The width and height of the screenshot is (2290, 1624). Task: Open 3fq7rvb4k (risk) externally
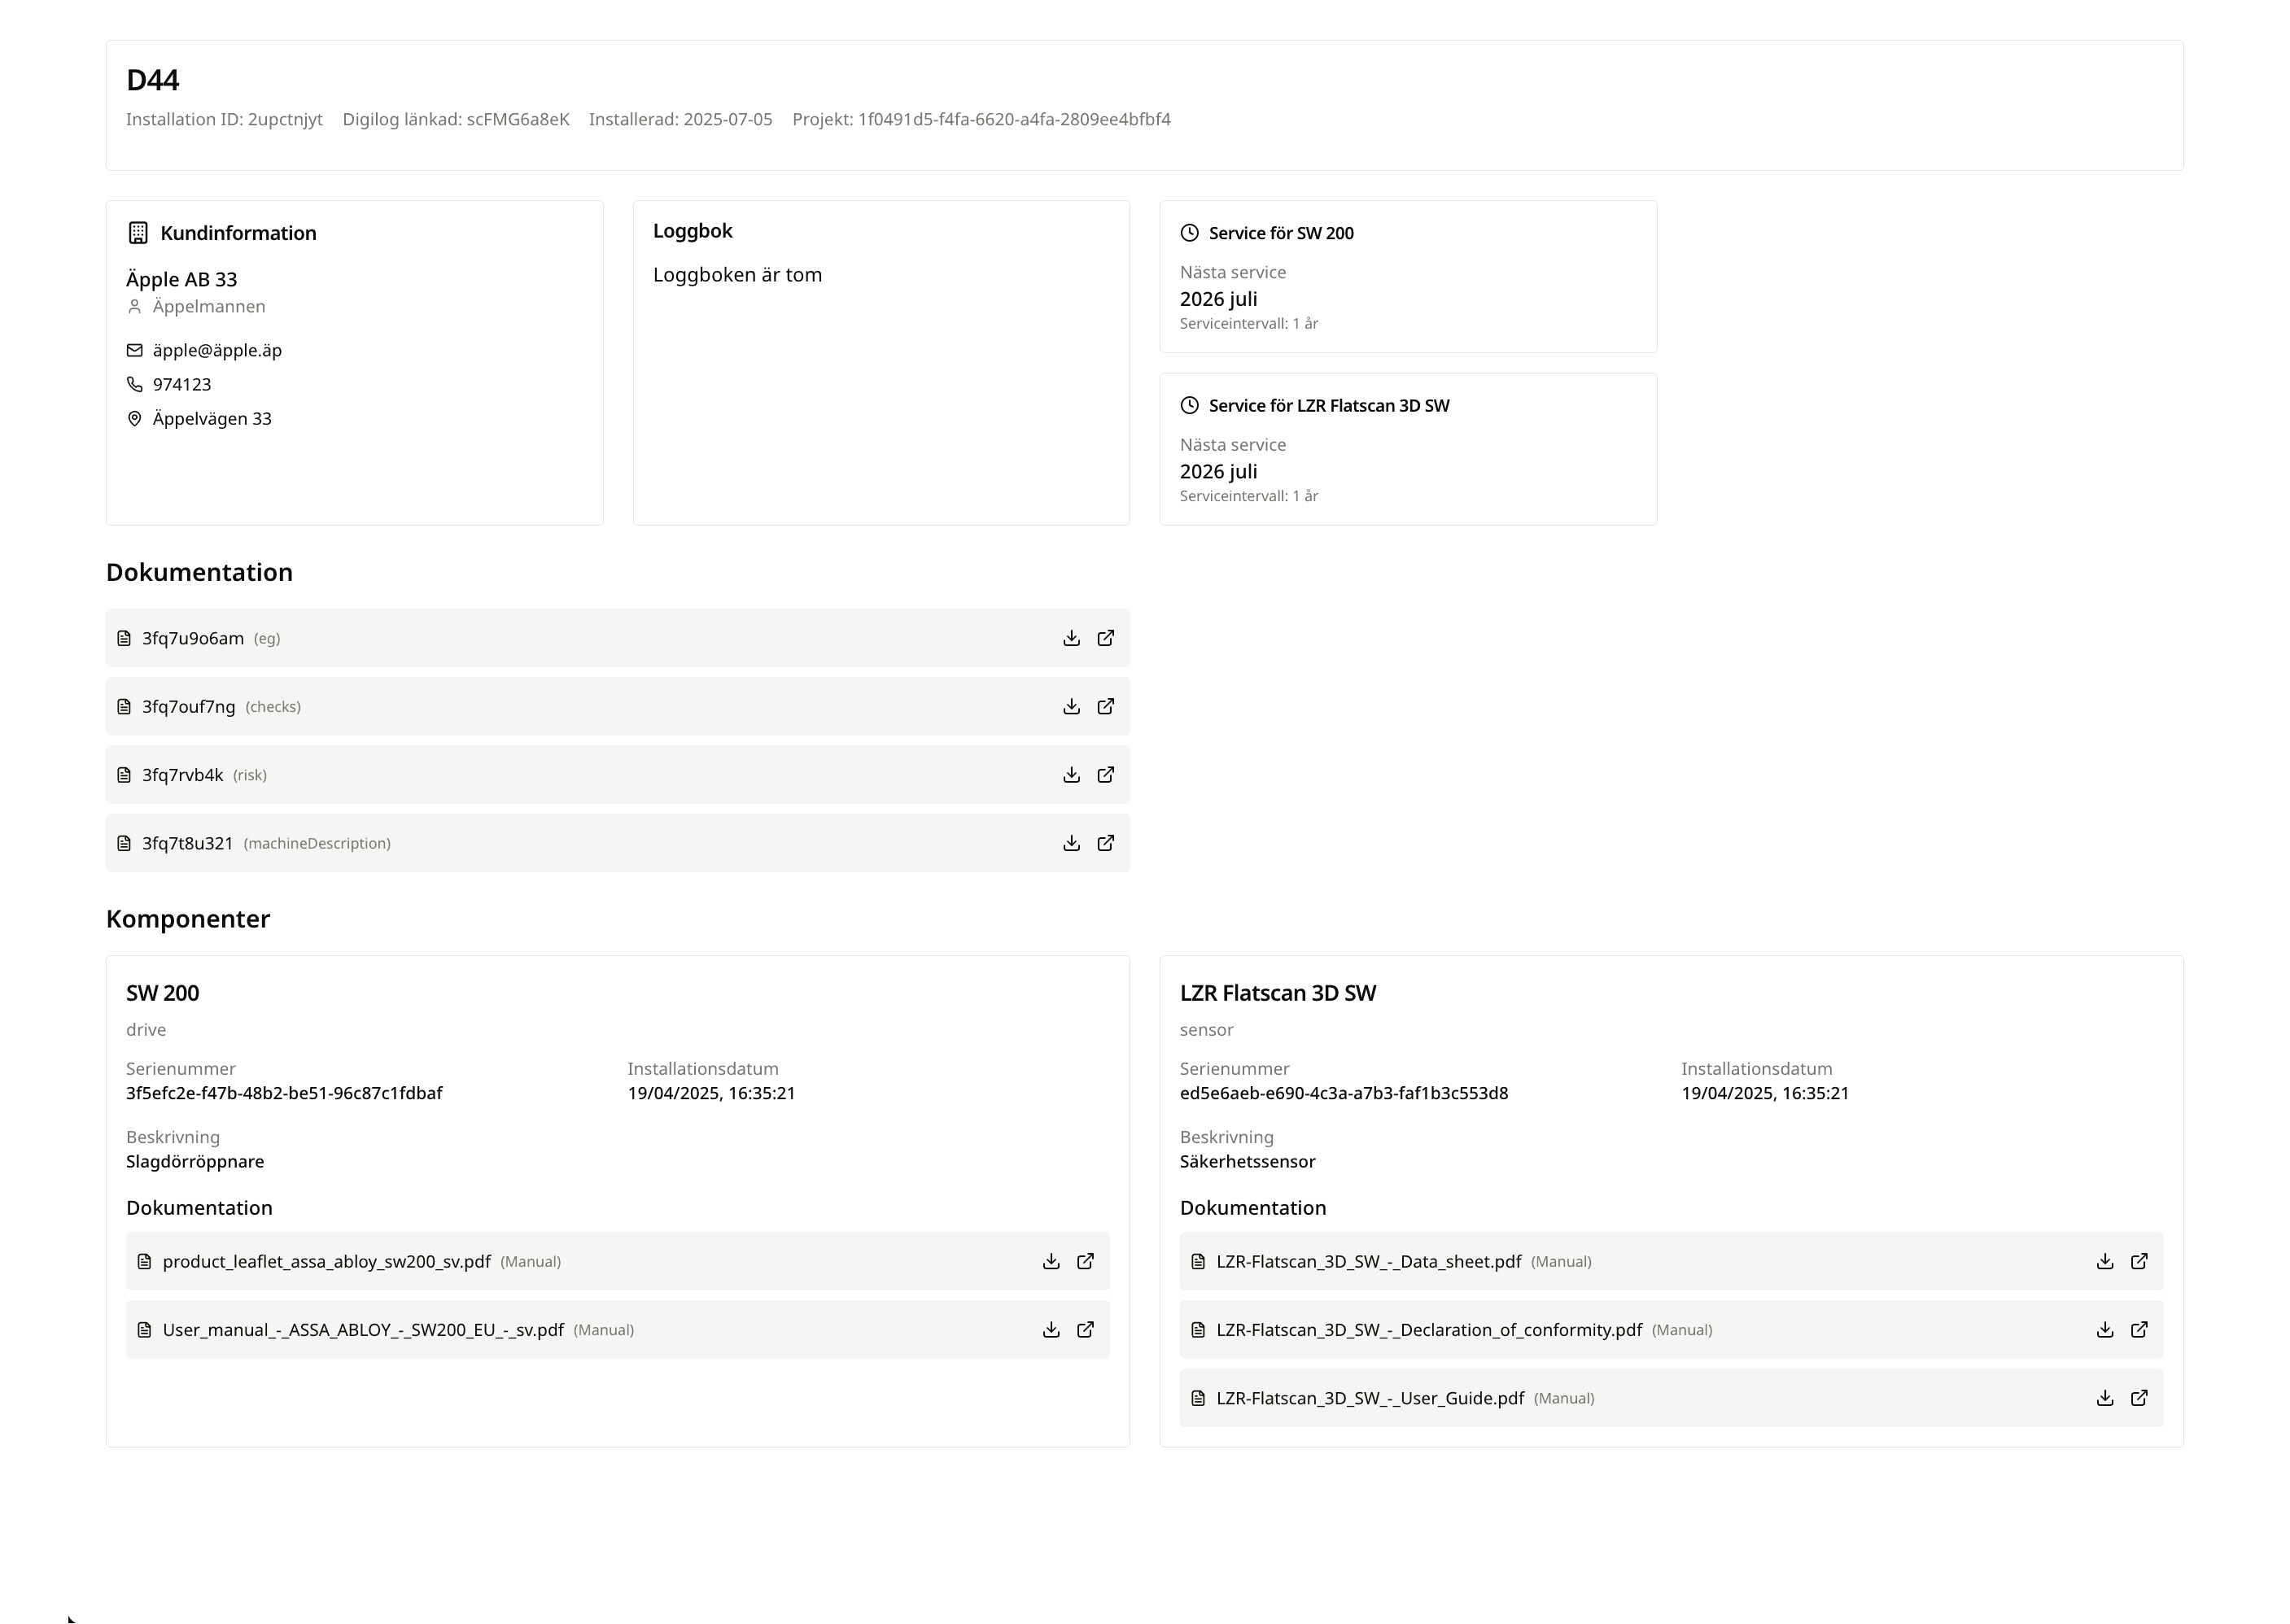1105,775
